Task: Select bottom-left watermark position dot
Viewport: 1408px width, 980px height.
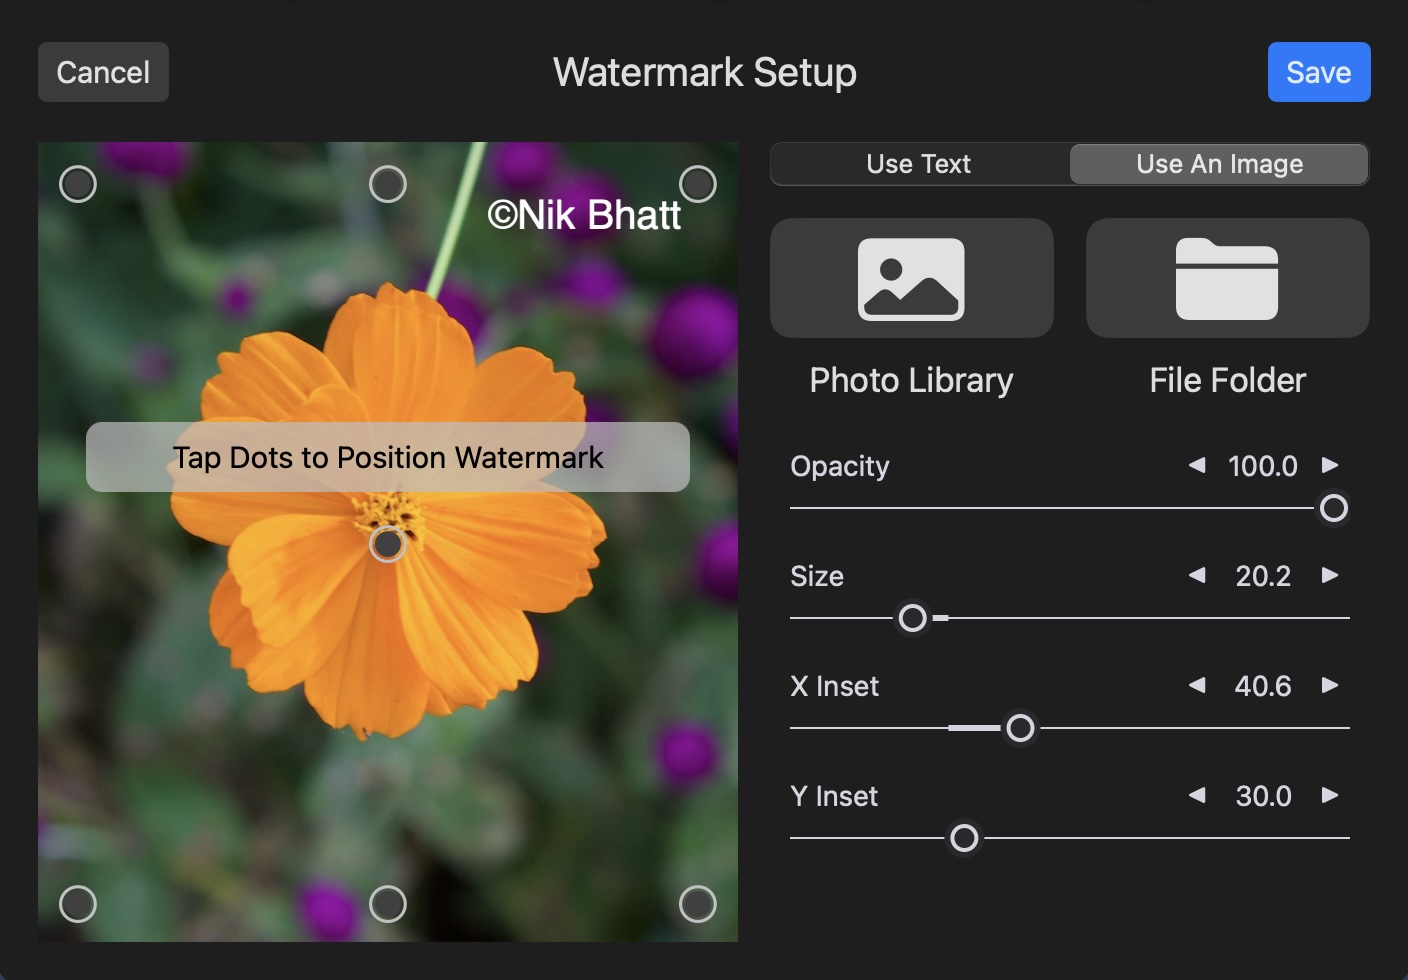Action: click(78, 904)
